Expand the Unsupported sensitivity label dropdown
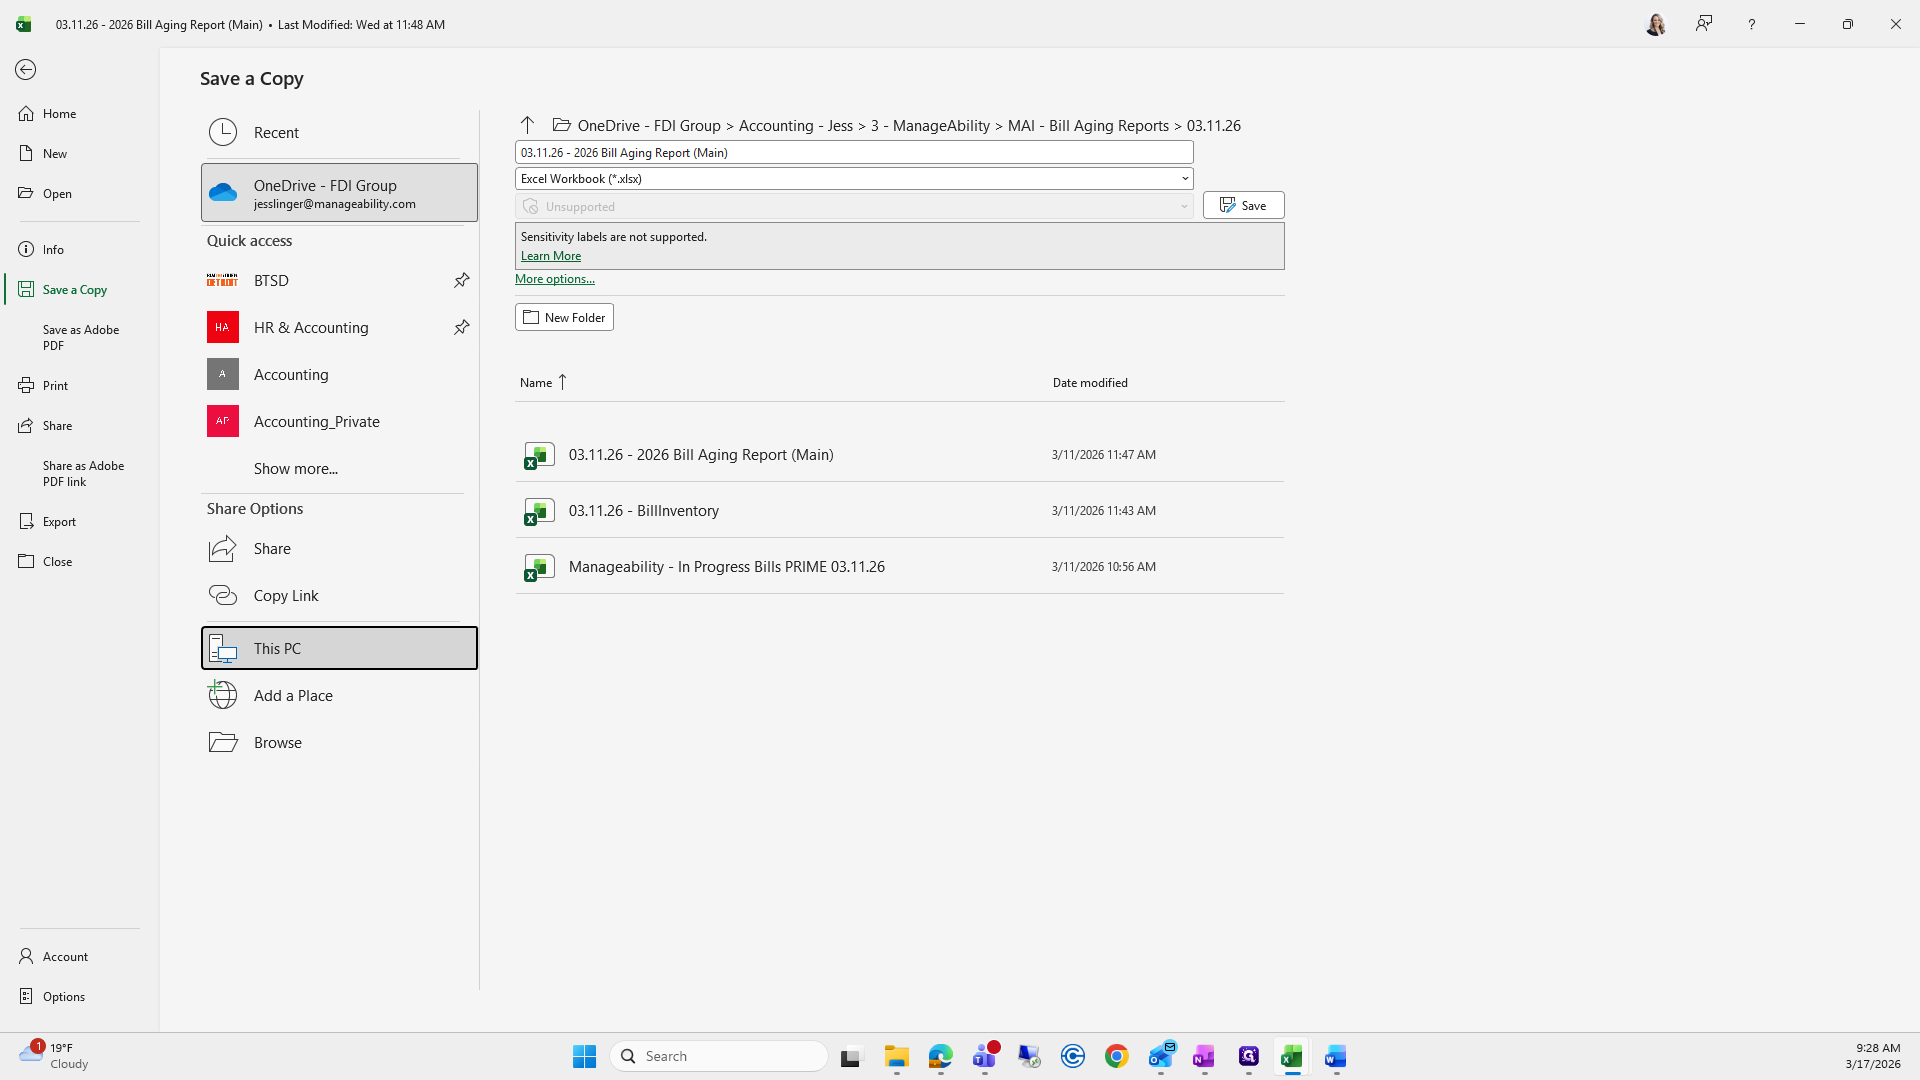The height and width of the screenshot is (1080, 1920). [x=1184, y=207]
